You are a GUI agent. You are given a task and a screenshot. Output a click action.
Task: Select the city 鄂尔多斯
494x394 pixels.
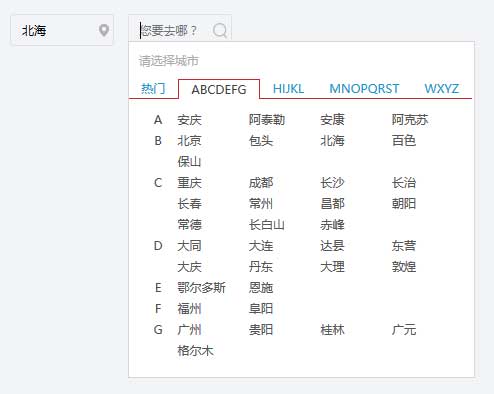point(201,288)
